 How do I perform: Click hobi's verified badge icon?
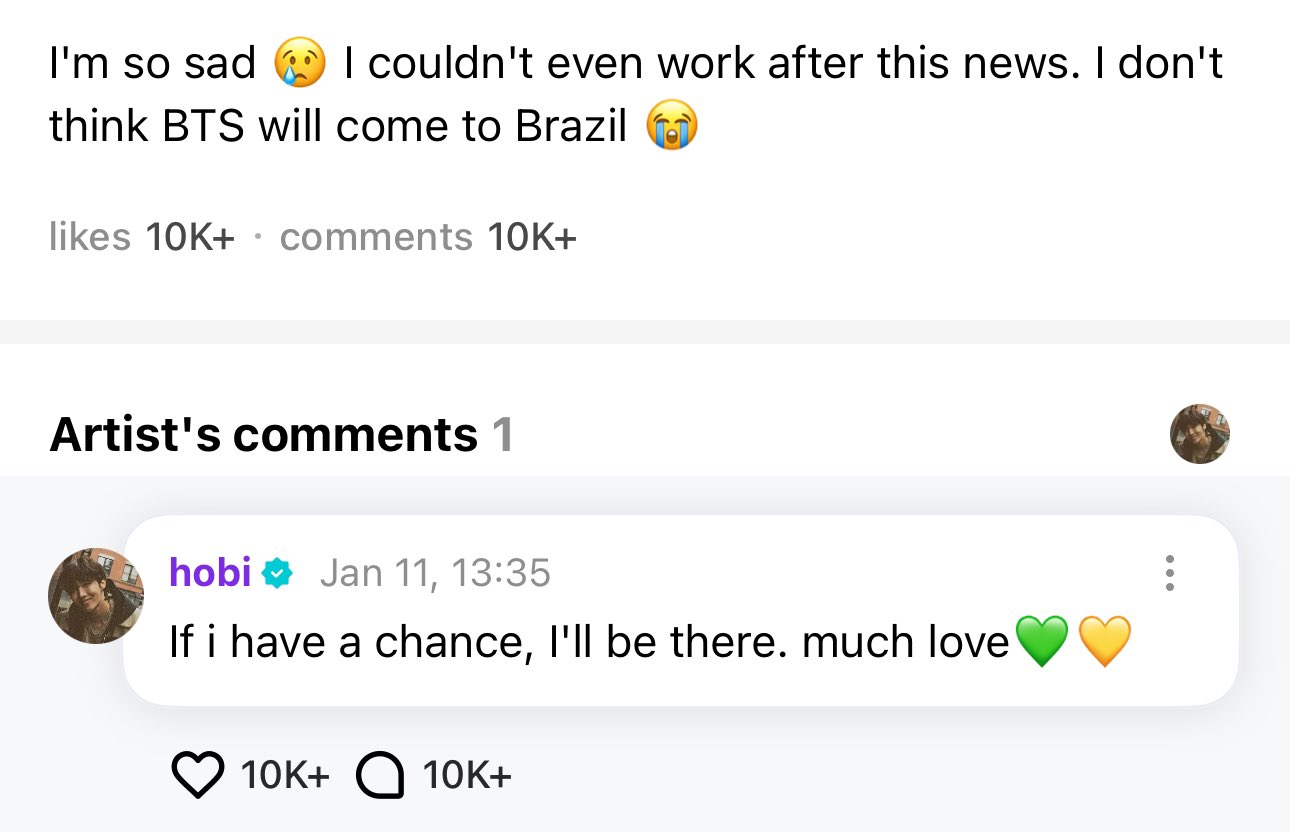point(277,573)
